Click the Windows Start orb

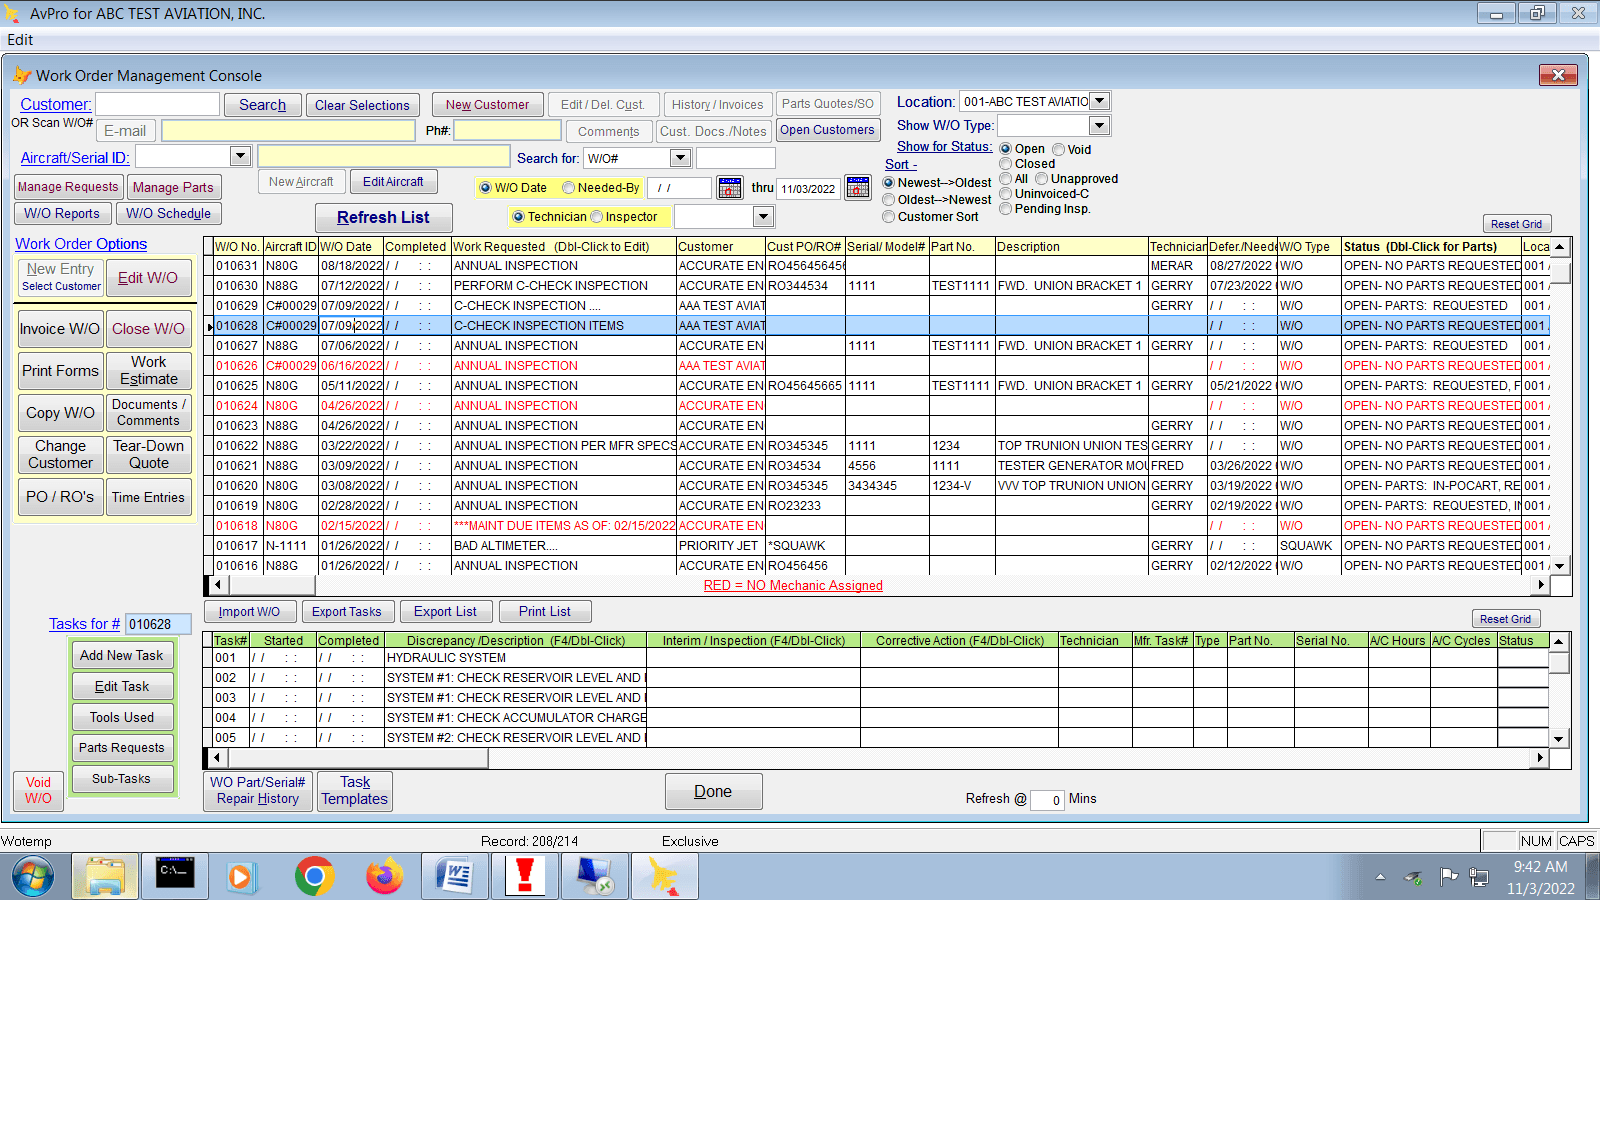(33, 877)
